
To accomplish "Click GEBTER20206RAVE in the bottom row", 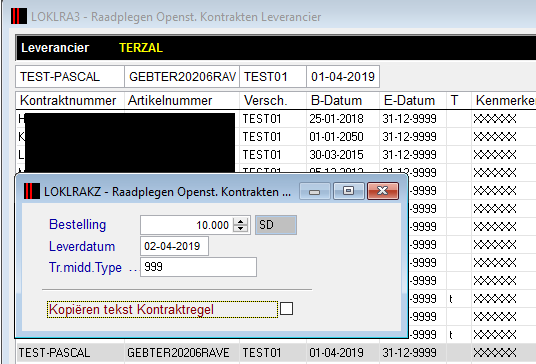I will click(178, 353).
